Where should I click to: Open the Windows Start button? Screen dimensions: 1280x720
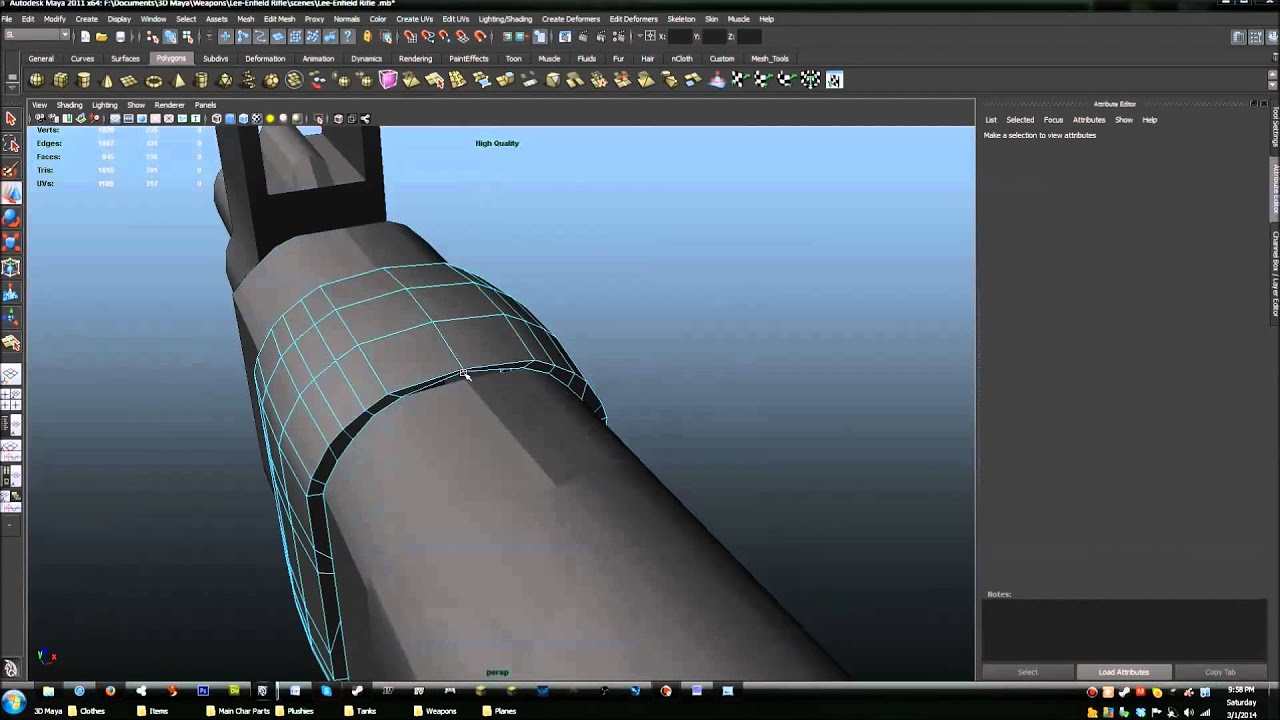point(14,700)
